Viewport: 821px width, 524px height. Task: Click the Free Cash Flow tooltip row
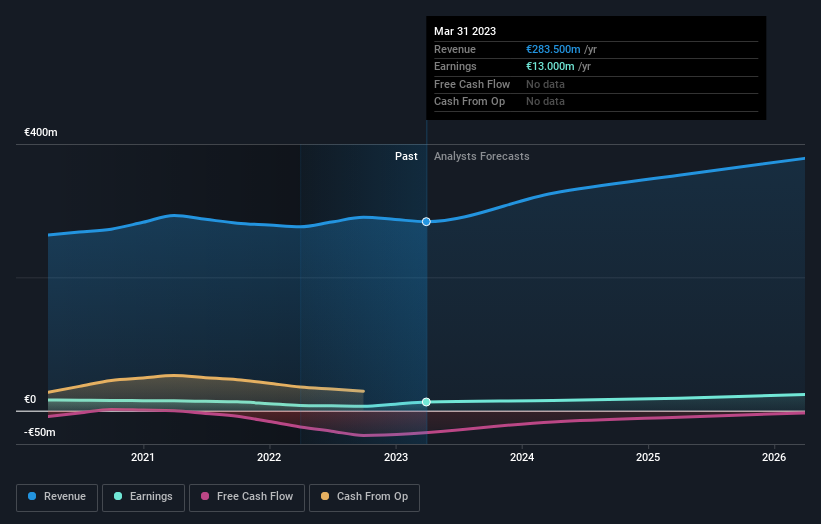tap(596, 84)
